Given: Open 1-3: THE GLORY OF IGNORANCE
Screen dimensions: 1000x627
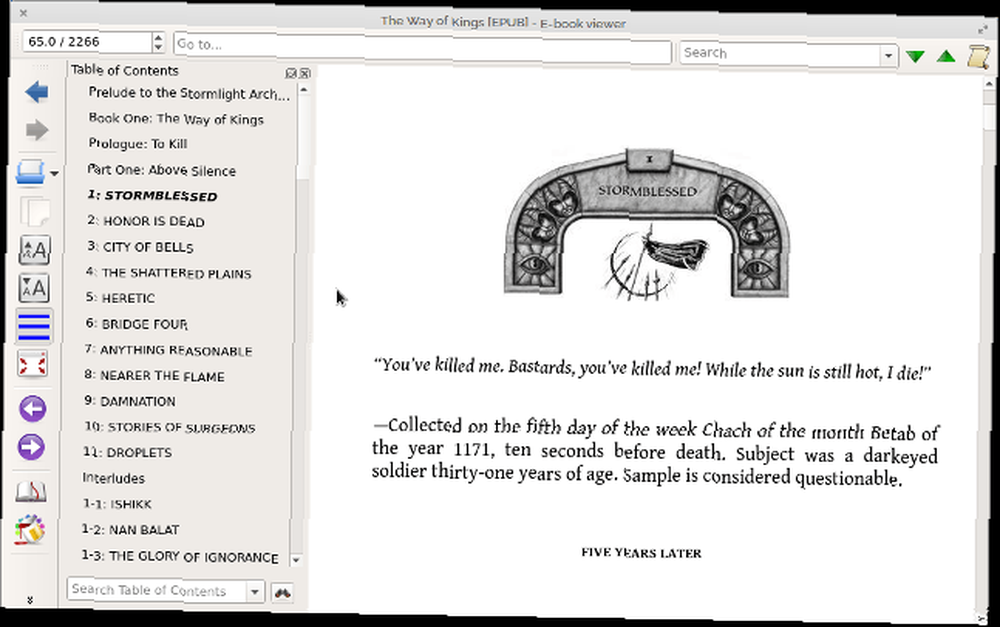Looking at the screenshot, I should 180,556.
